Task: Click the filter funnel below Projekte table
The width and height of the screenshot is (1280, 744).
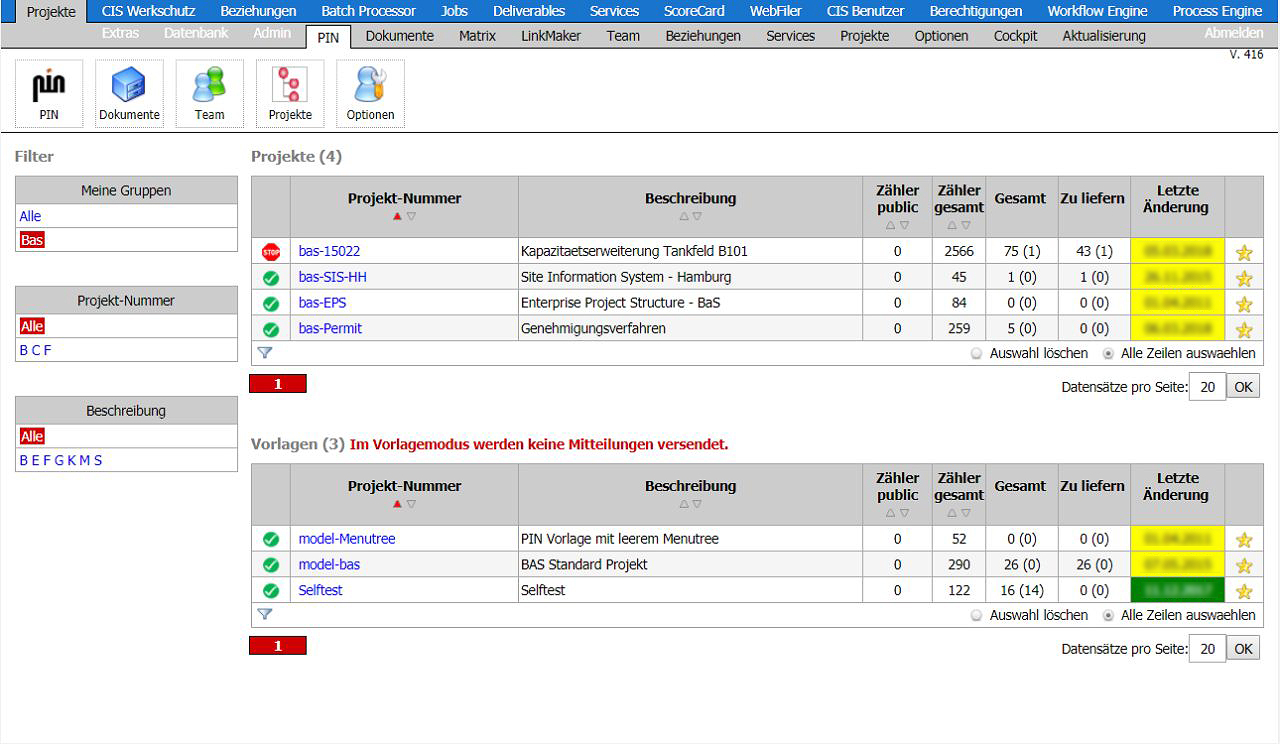Action: (x=265, y=353)
